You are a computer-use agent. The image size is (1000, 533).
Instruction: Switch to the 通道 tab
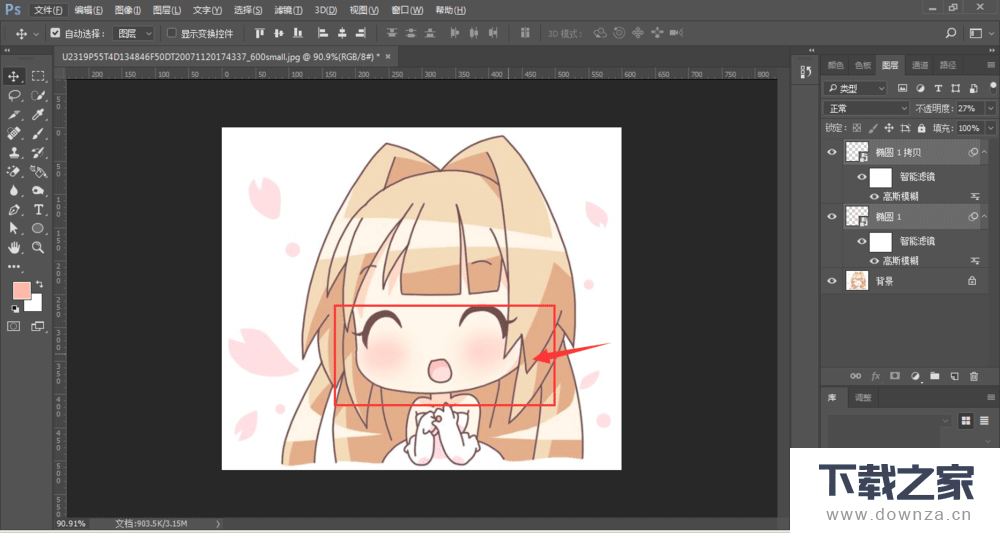(x=920, y=65)
